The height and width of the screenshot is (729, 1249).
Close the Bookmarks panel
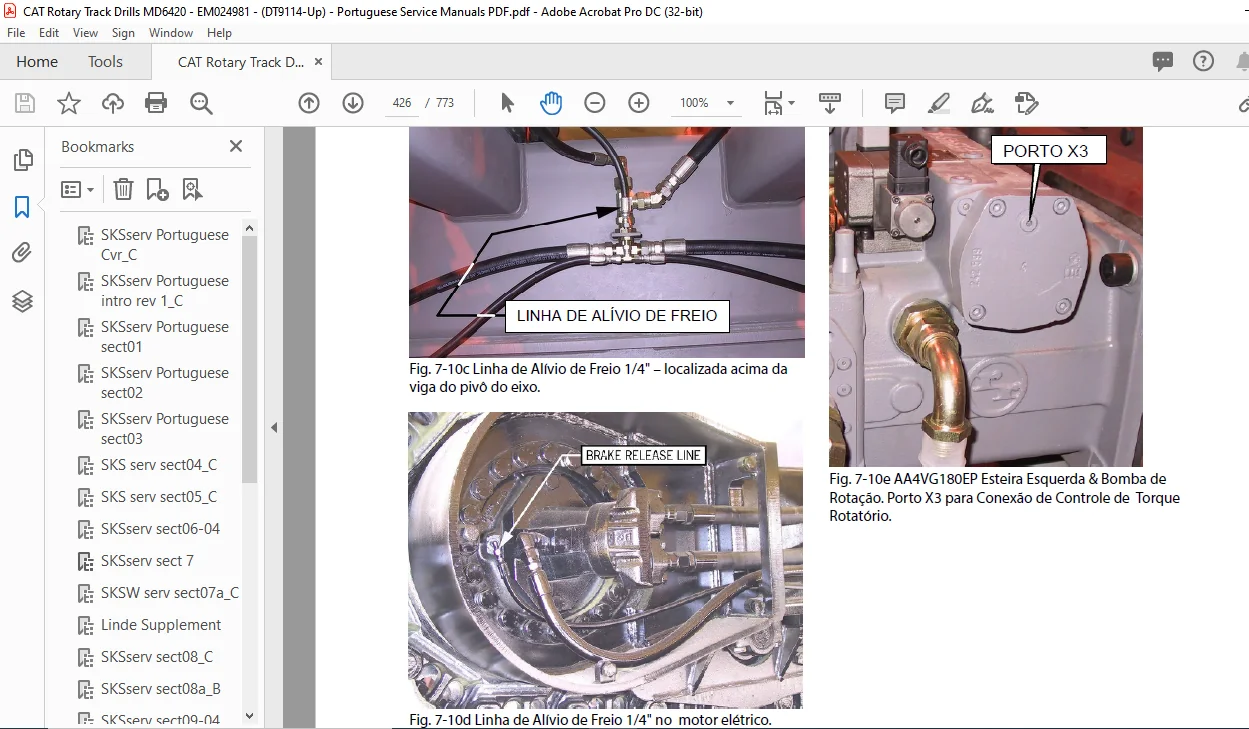pyautogui.click(x=236, y=146)
